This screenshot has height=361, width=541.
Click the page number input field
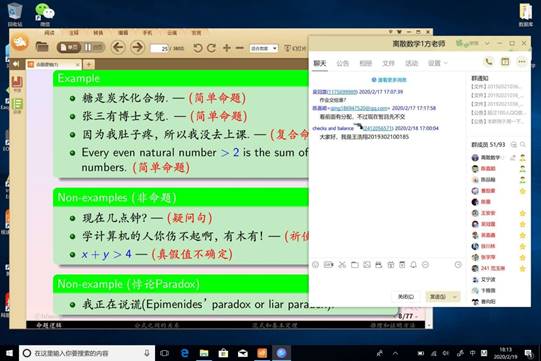coord(159,48)
